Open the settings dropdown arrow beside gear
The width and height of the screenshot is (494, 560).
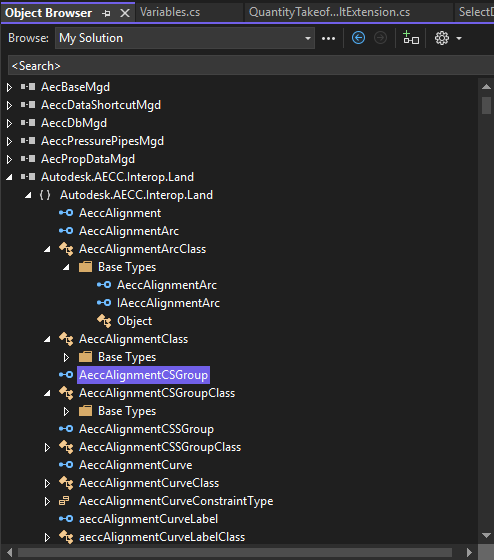tap(459, 38)
